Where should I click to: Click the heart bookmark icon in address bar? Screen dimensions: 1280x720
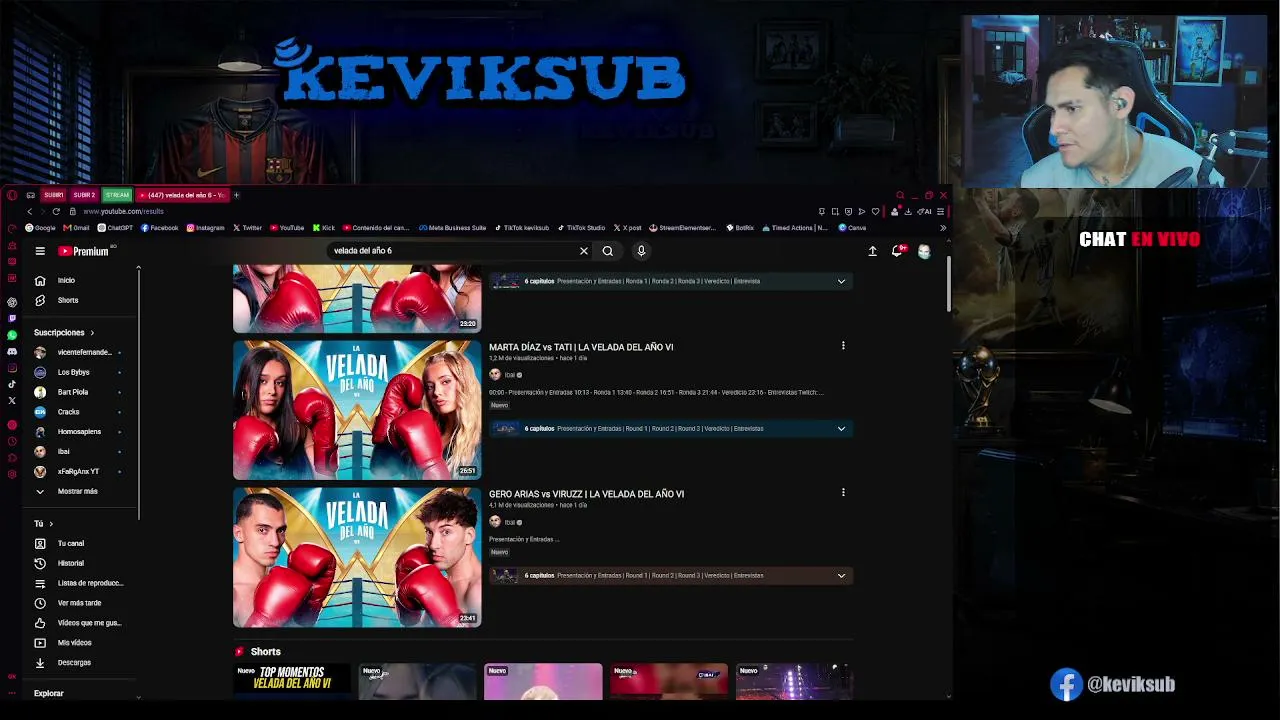pos(875,211)
